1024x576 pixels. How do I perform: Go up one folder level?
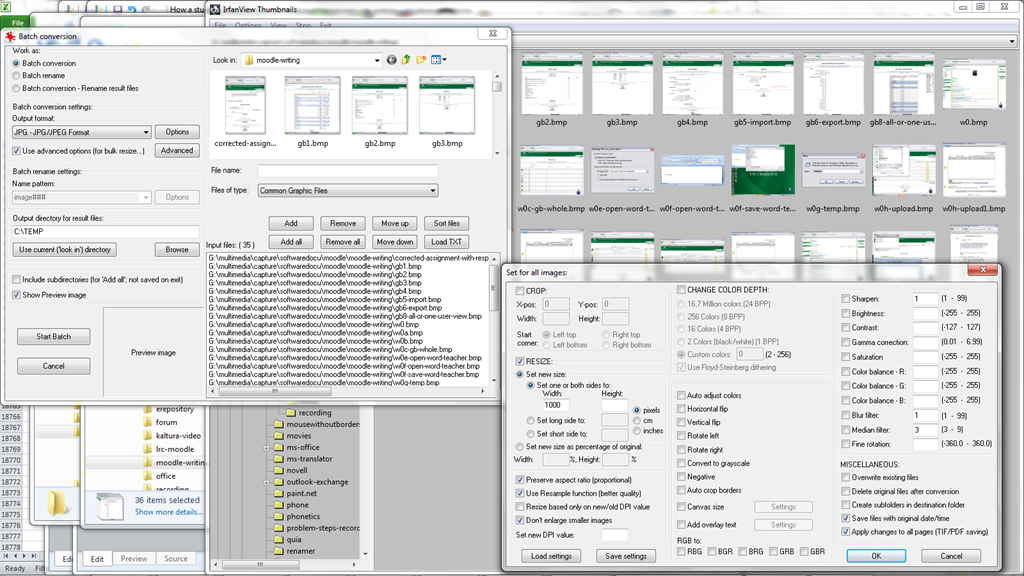(x=407, y=60)
